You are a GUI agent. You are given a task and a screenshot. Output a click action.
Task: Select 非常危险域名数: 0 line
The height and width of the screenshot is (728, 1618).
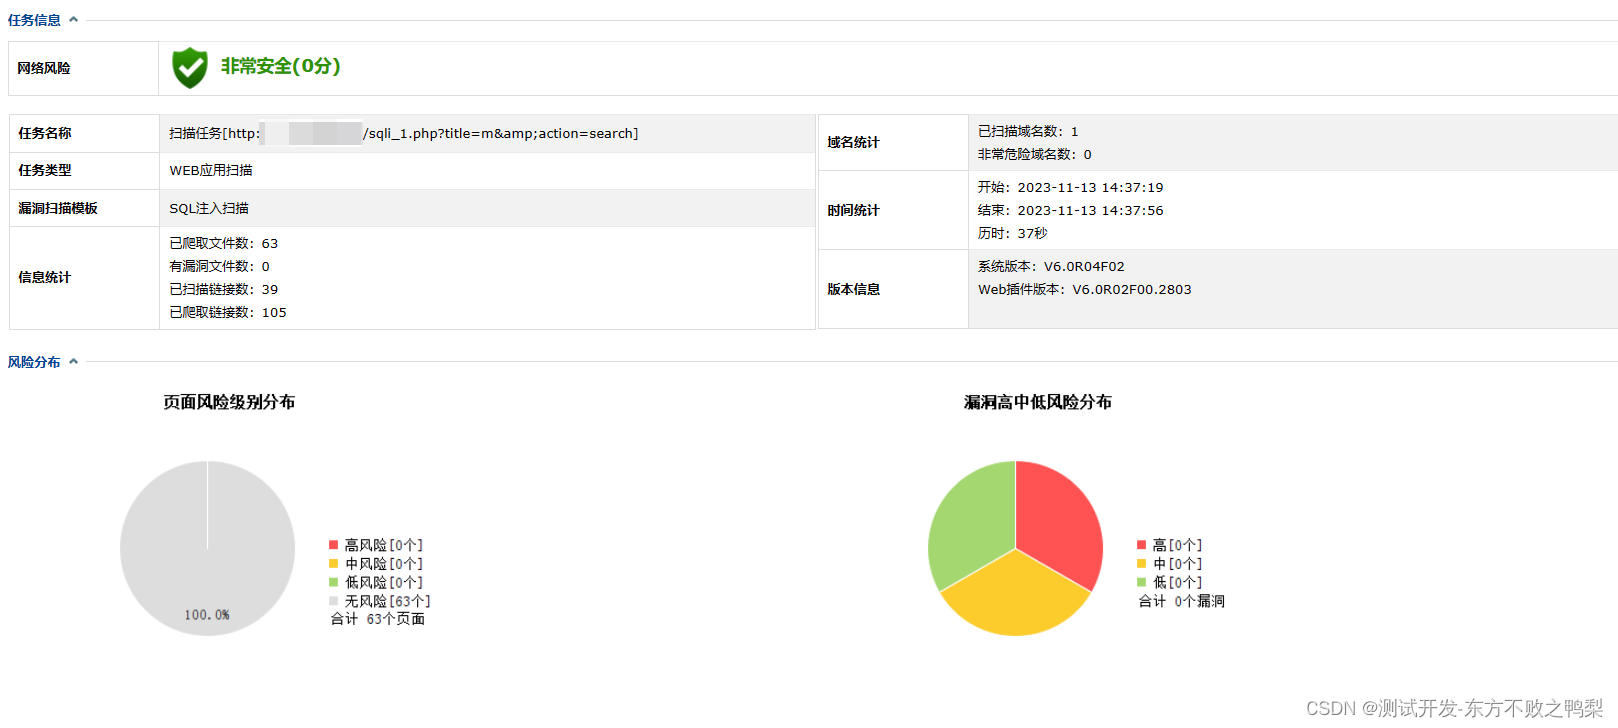point(1035,154)
